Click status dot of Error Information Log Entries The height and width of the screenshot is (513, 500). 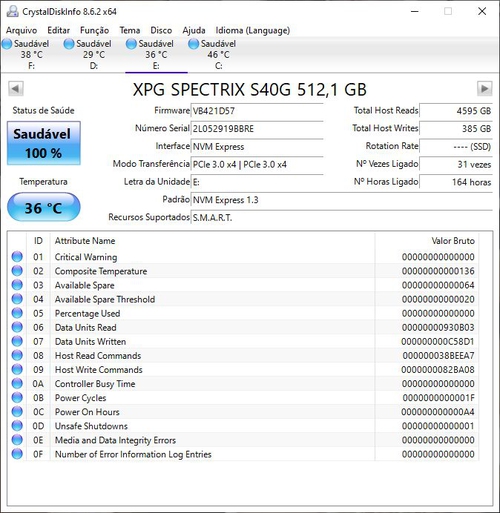tap(17, 454)
